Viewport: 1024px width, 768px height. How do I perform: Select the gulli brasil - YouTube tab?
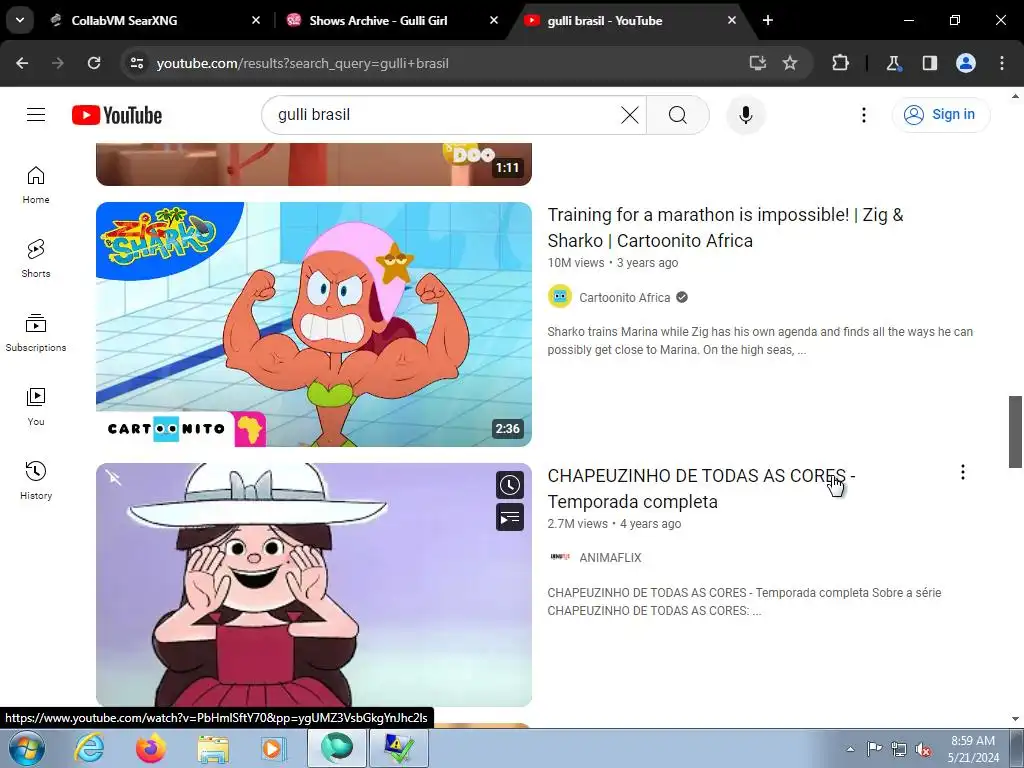(628, 20)
